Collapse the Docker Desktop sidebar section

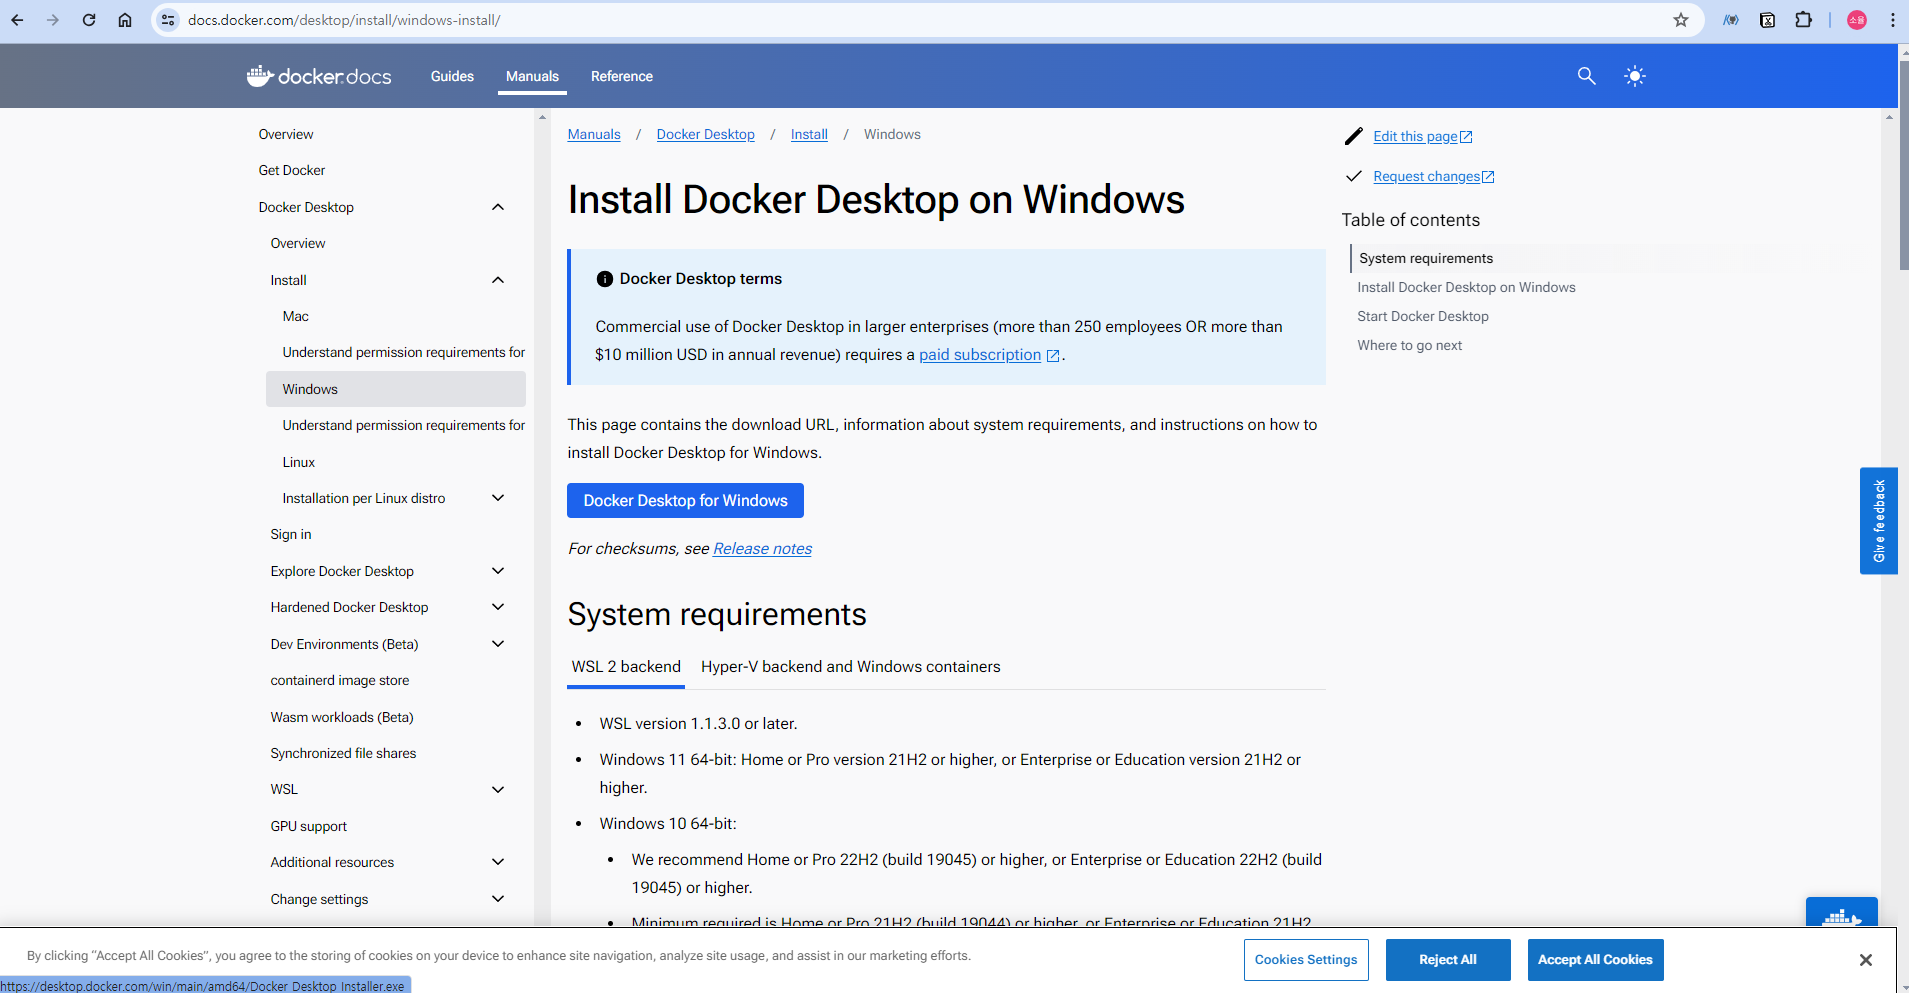pos(498,207)
